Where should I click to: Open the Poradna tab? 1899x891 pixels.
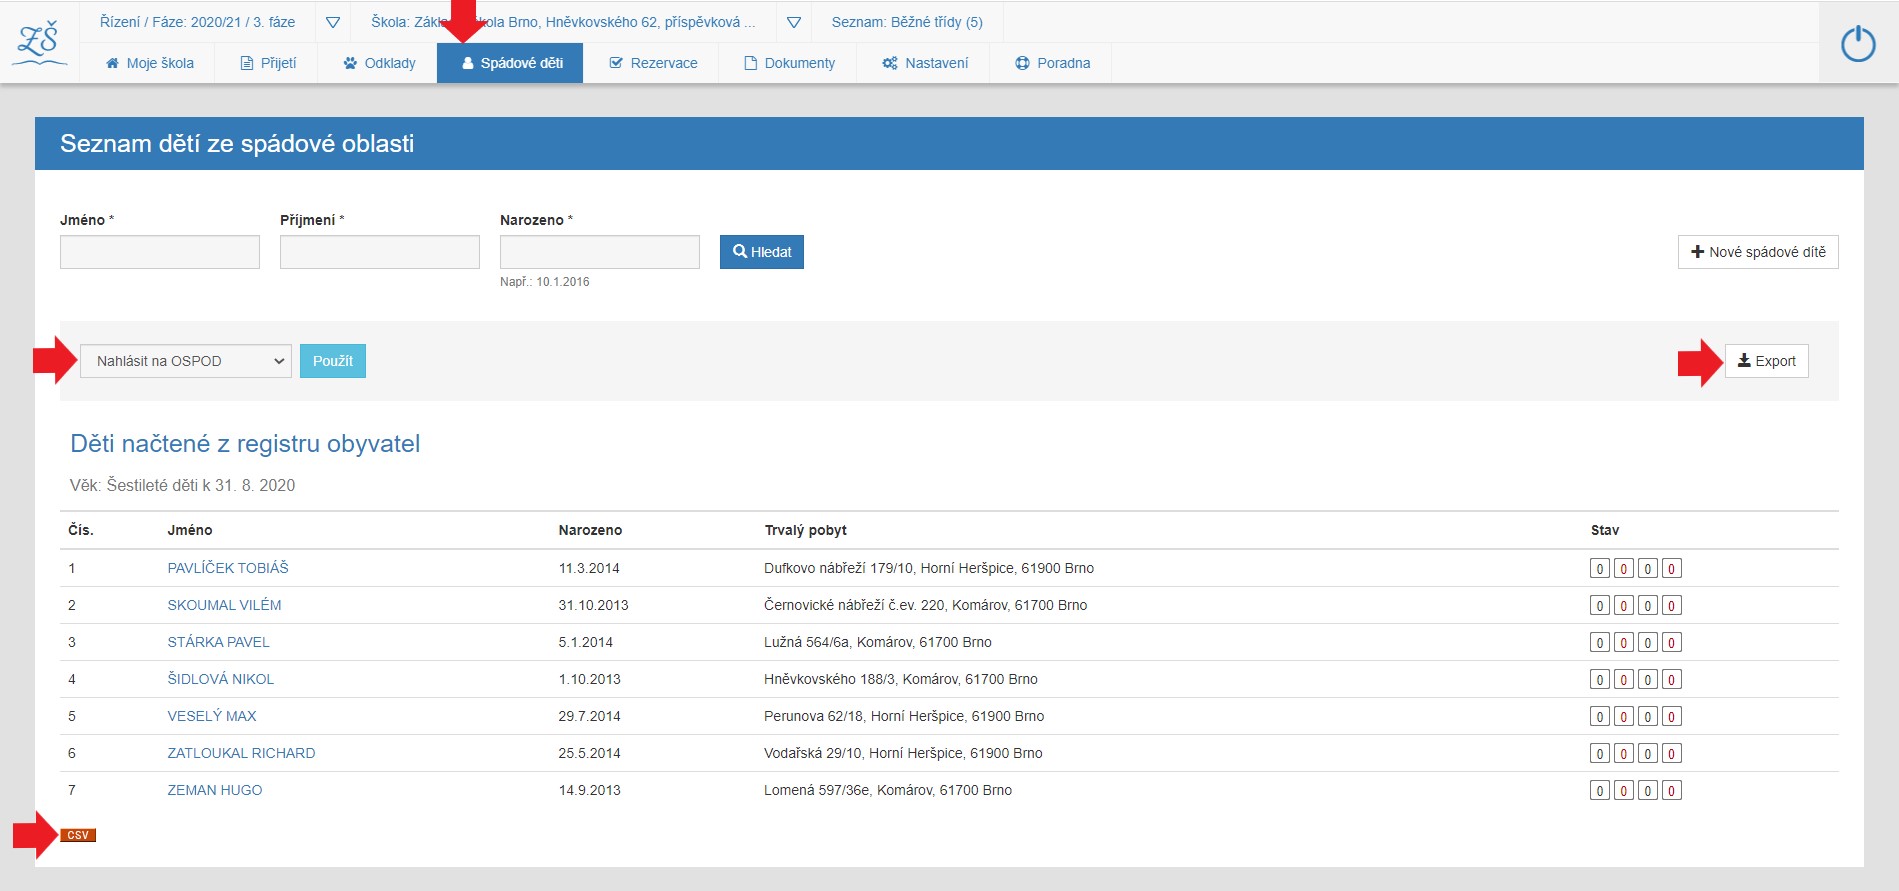point(1052,63)
